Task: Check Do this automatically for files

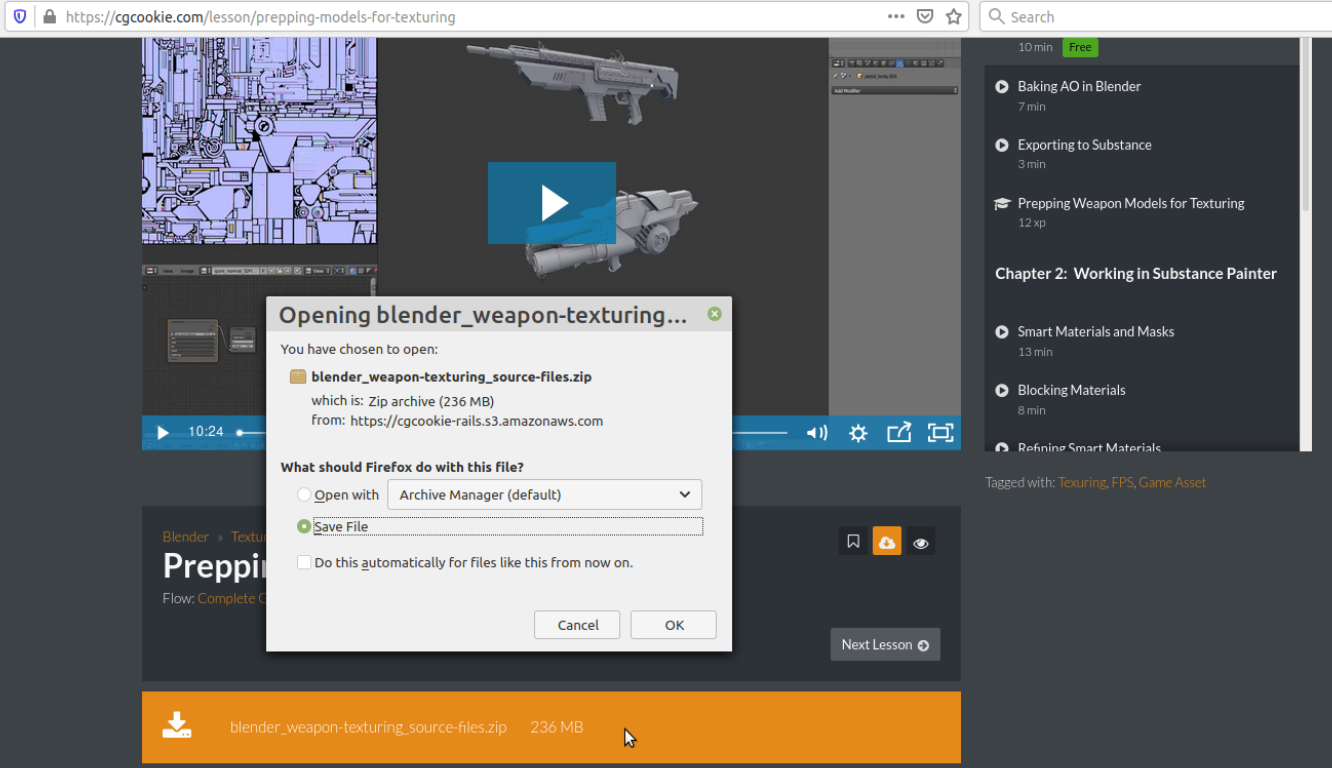Action: 304,562
